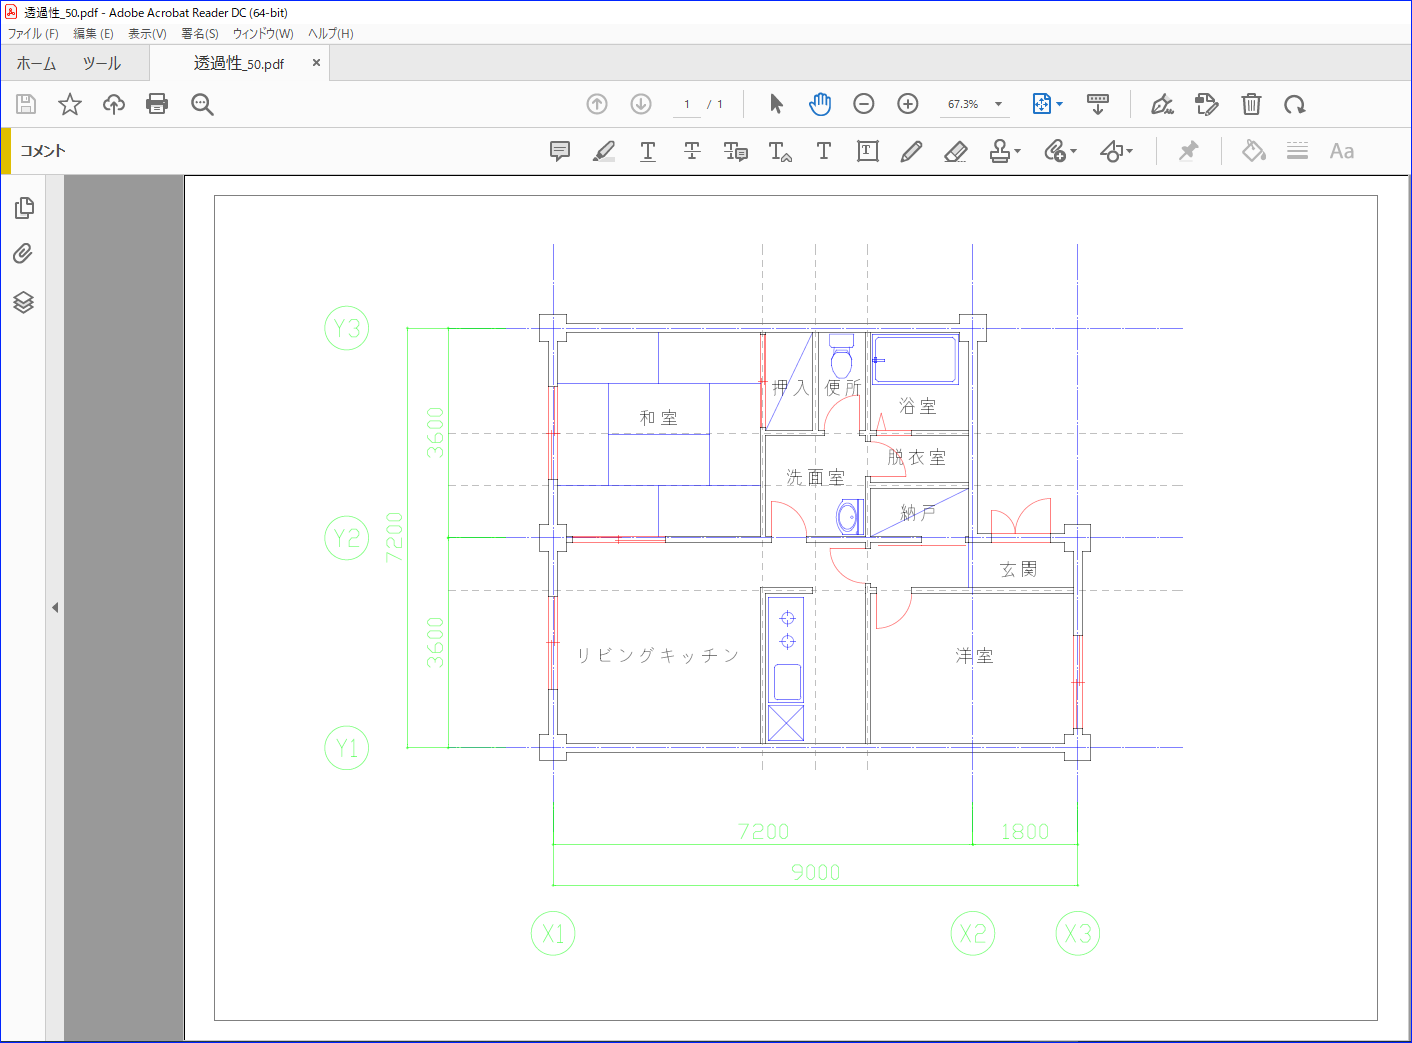Select the highlight text tool
The image size is (1412, 1043).
(604, 151)
